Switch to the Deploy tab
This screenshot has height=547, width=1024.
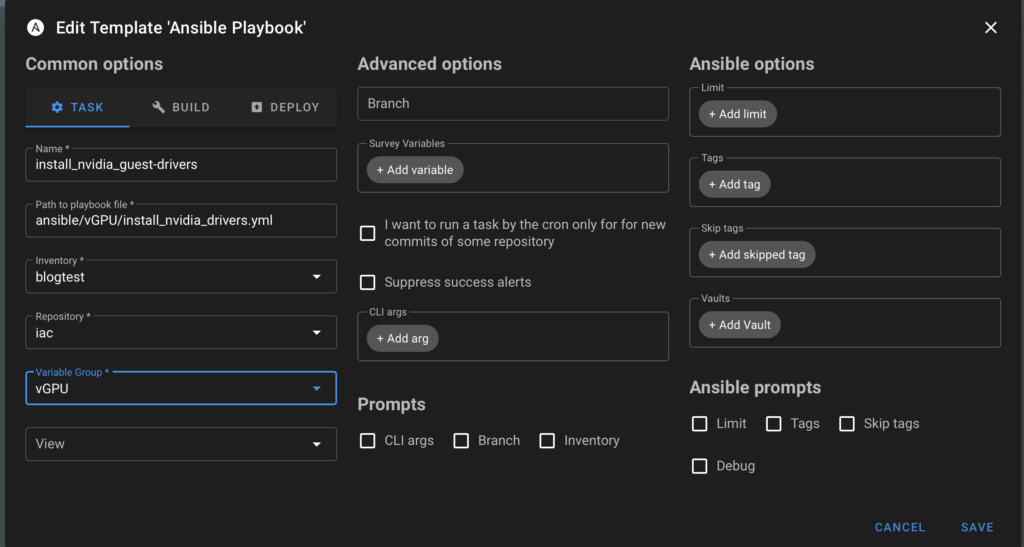pyautogui.click(x=285, y=107)
